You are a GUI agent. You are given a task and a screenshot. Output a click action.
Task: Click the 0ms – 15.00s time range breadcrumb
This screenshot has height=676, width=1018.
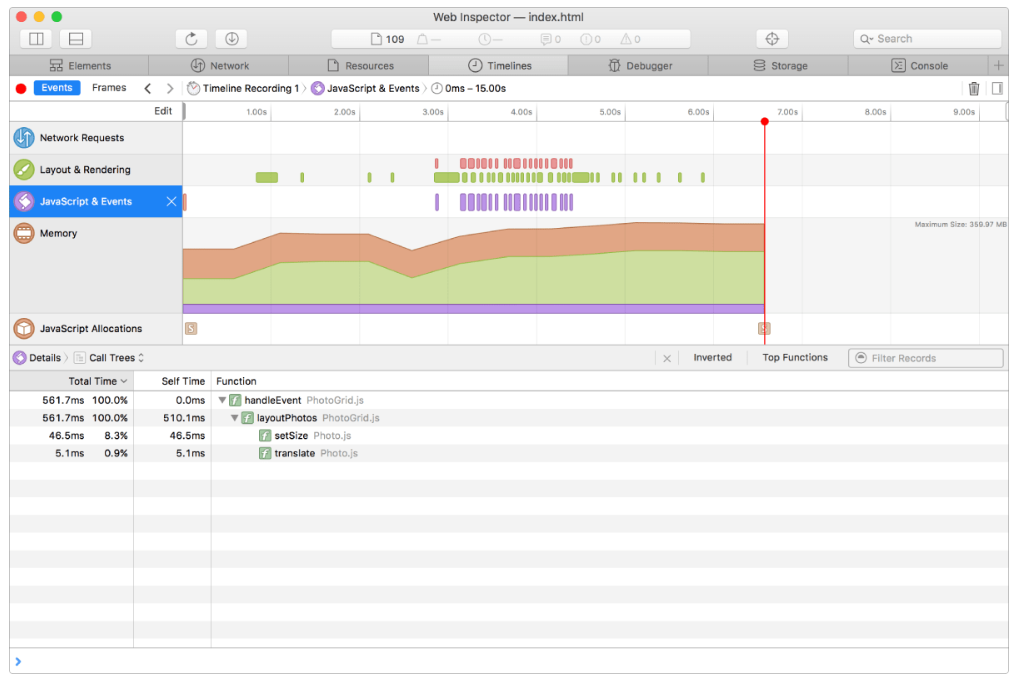point(469,88)
